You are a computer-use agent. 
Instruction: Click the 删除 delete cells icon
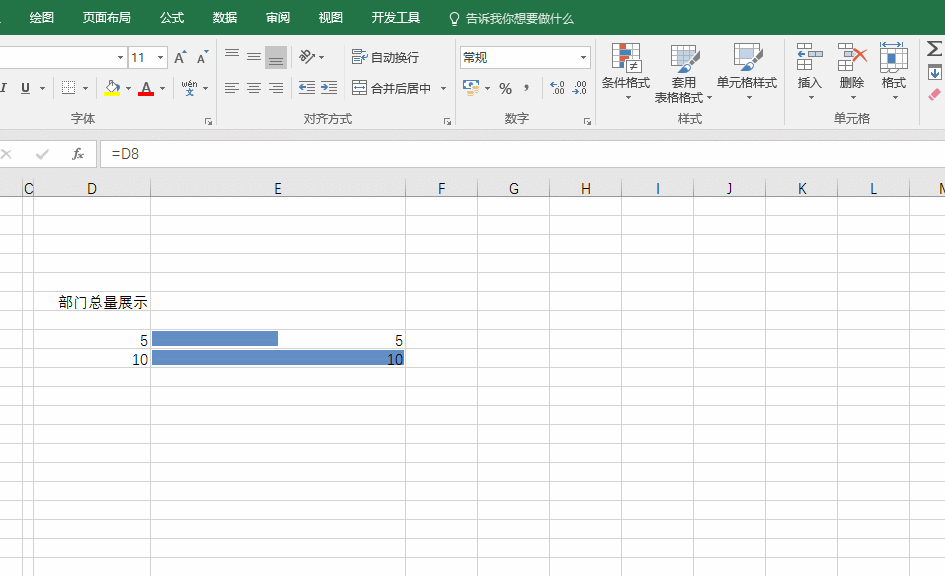click(x=851, y=58)
